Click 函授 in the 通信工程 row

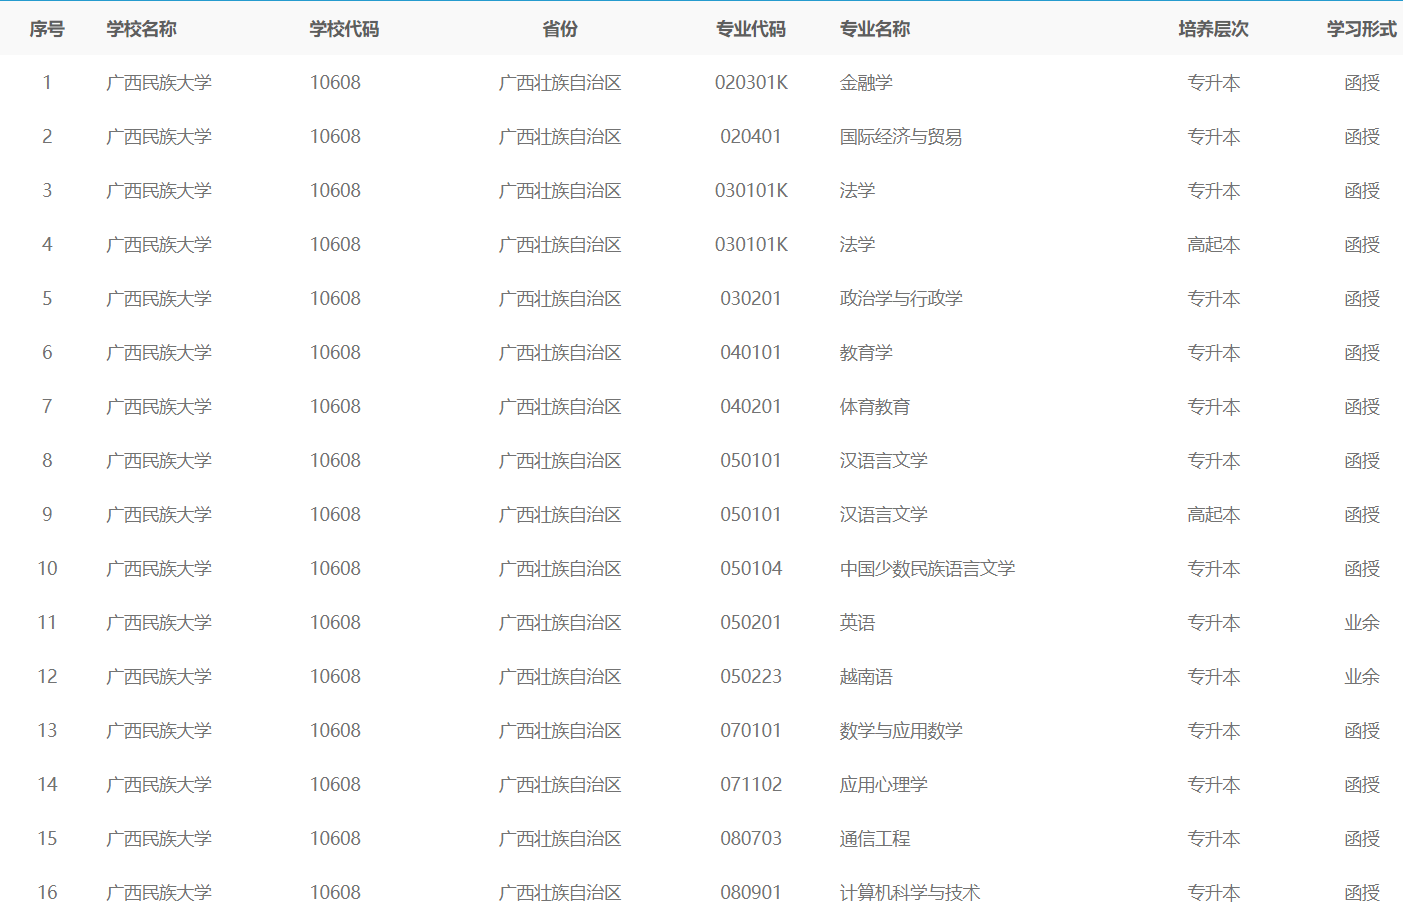(x=1362, y=839)
